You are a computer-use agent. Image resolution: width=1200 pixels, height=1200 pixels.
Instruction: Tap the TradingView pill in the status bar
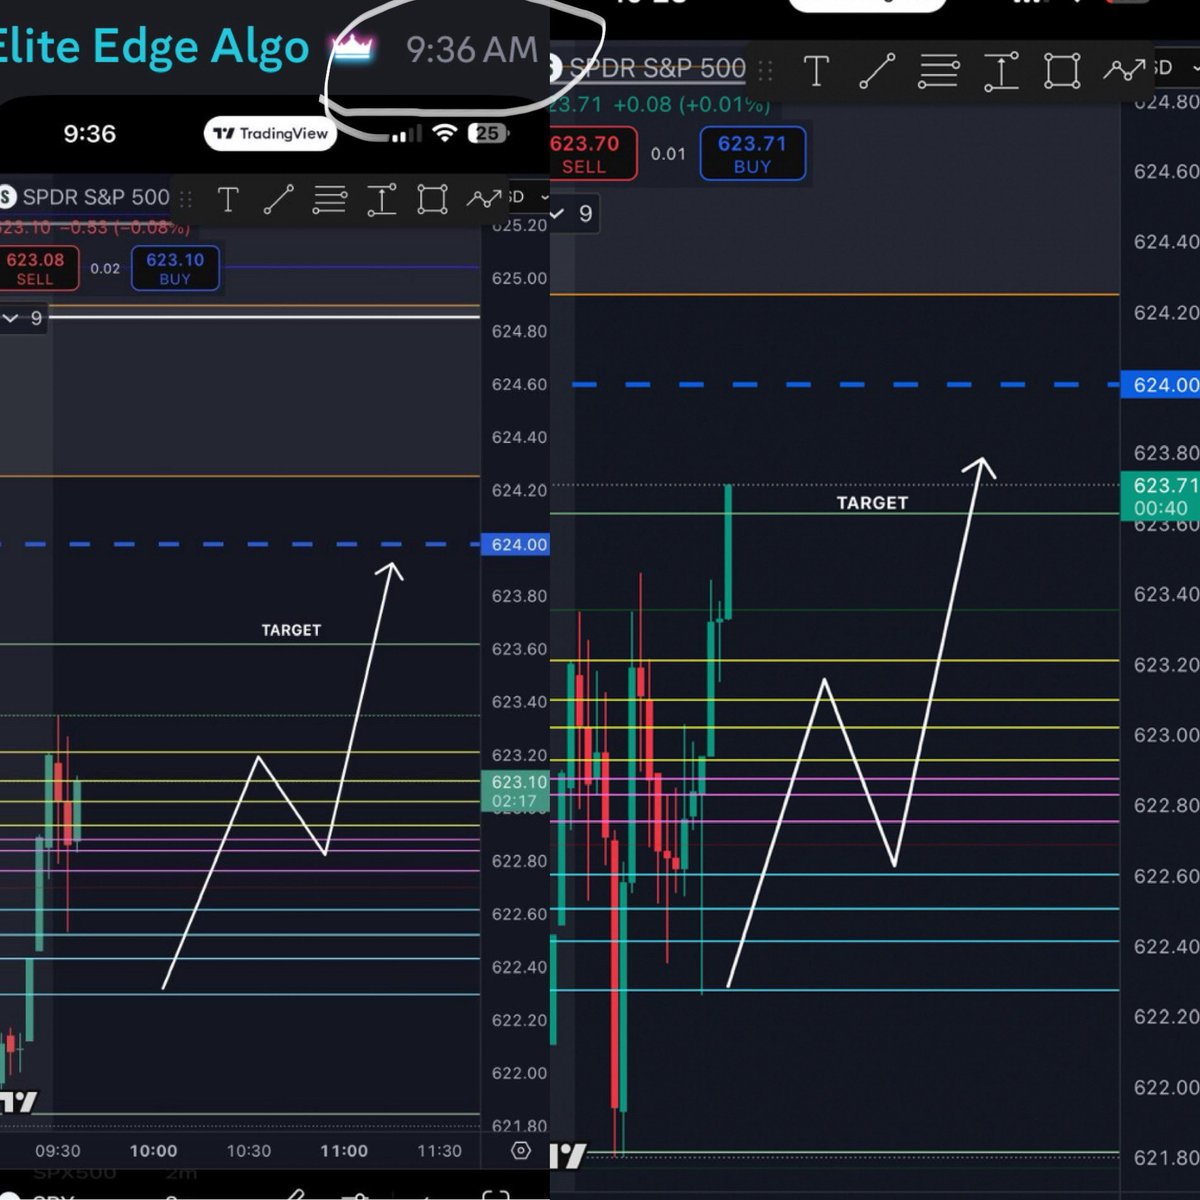pos(271,134)
